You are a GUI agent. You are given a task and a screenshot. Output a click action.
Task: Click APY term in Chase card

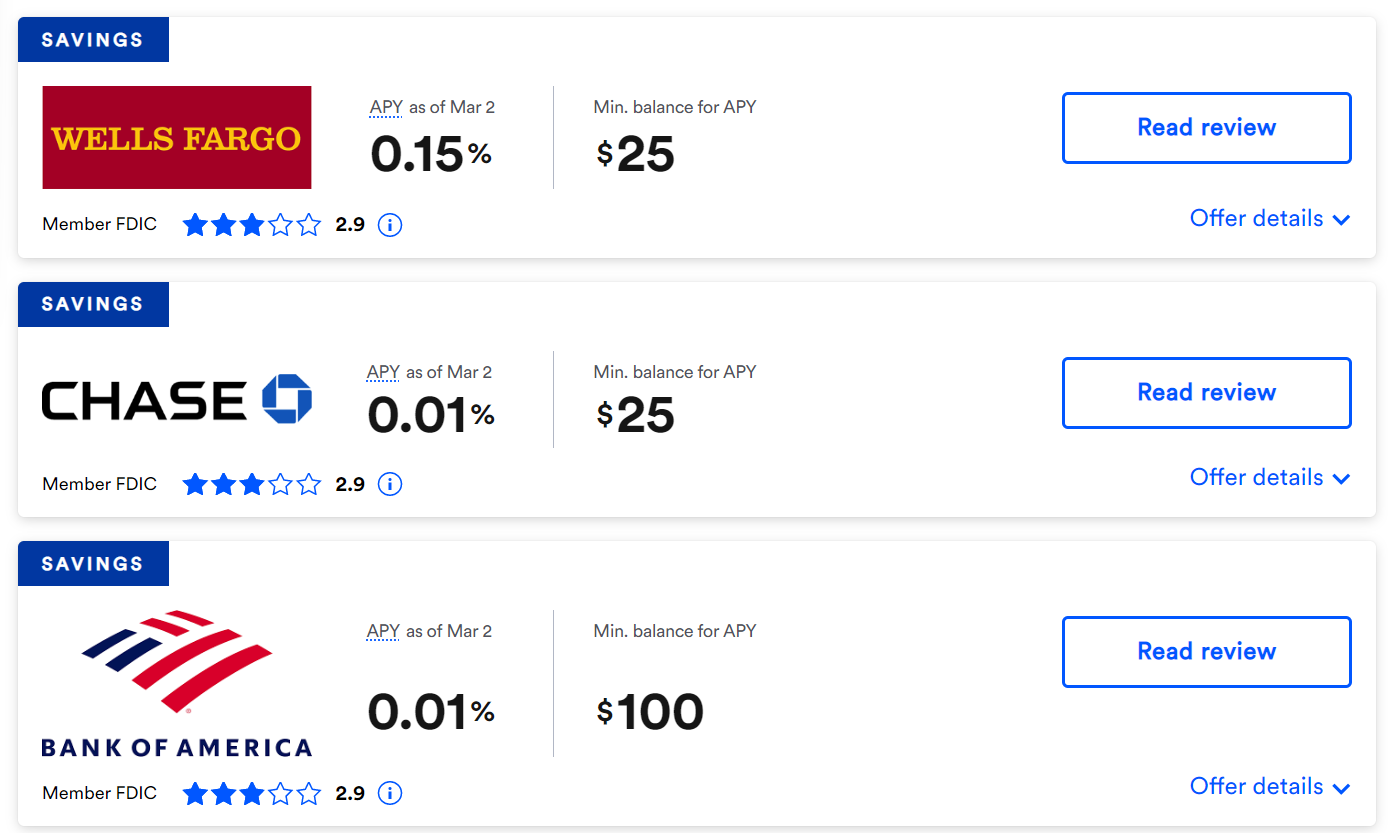click(x=384, y=372)
